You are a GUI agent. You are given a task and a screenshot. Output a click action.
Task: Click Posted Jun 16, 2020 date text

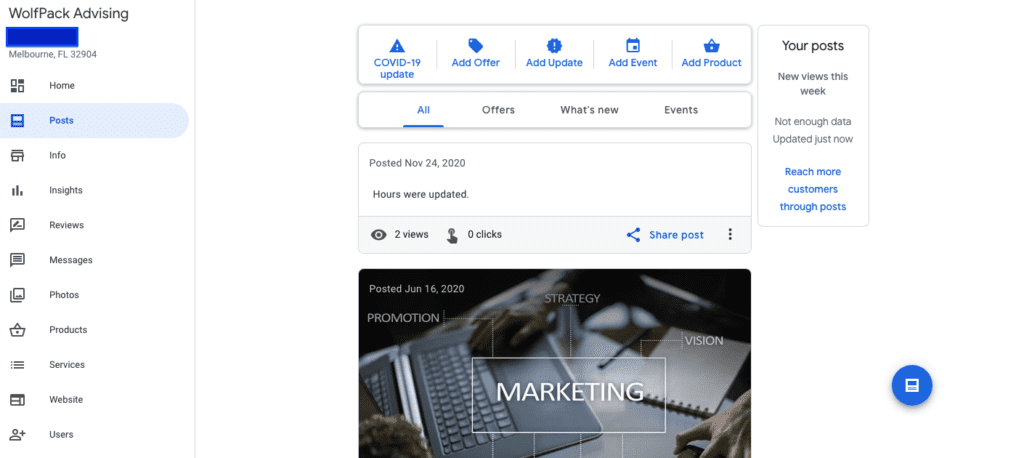click(x=417, y=288)
